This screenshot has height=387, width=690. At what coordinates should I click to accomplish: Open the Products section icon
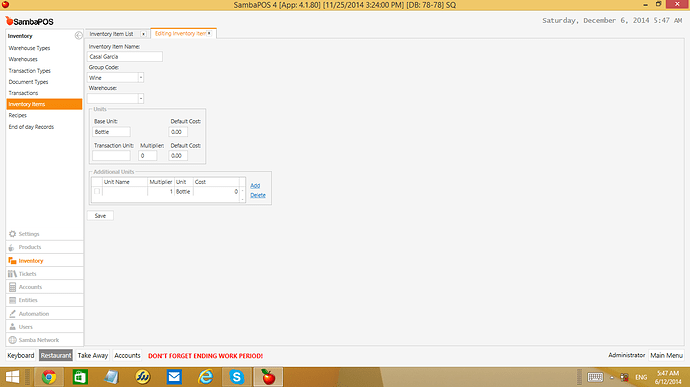12,247
